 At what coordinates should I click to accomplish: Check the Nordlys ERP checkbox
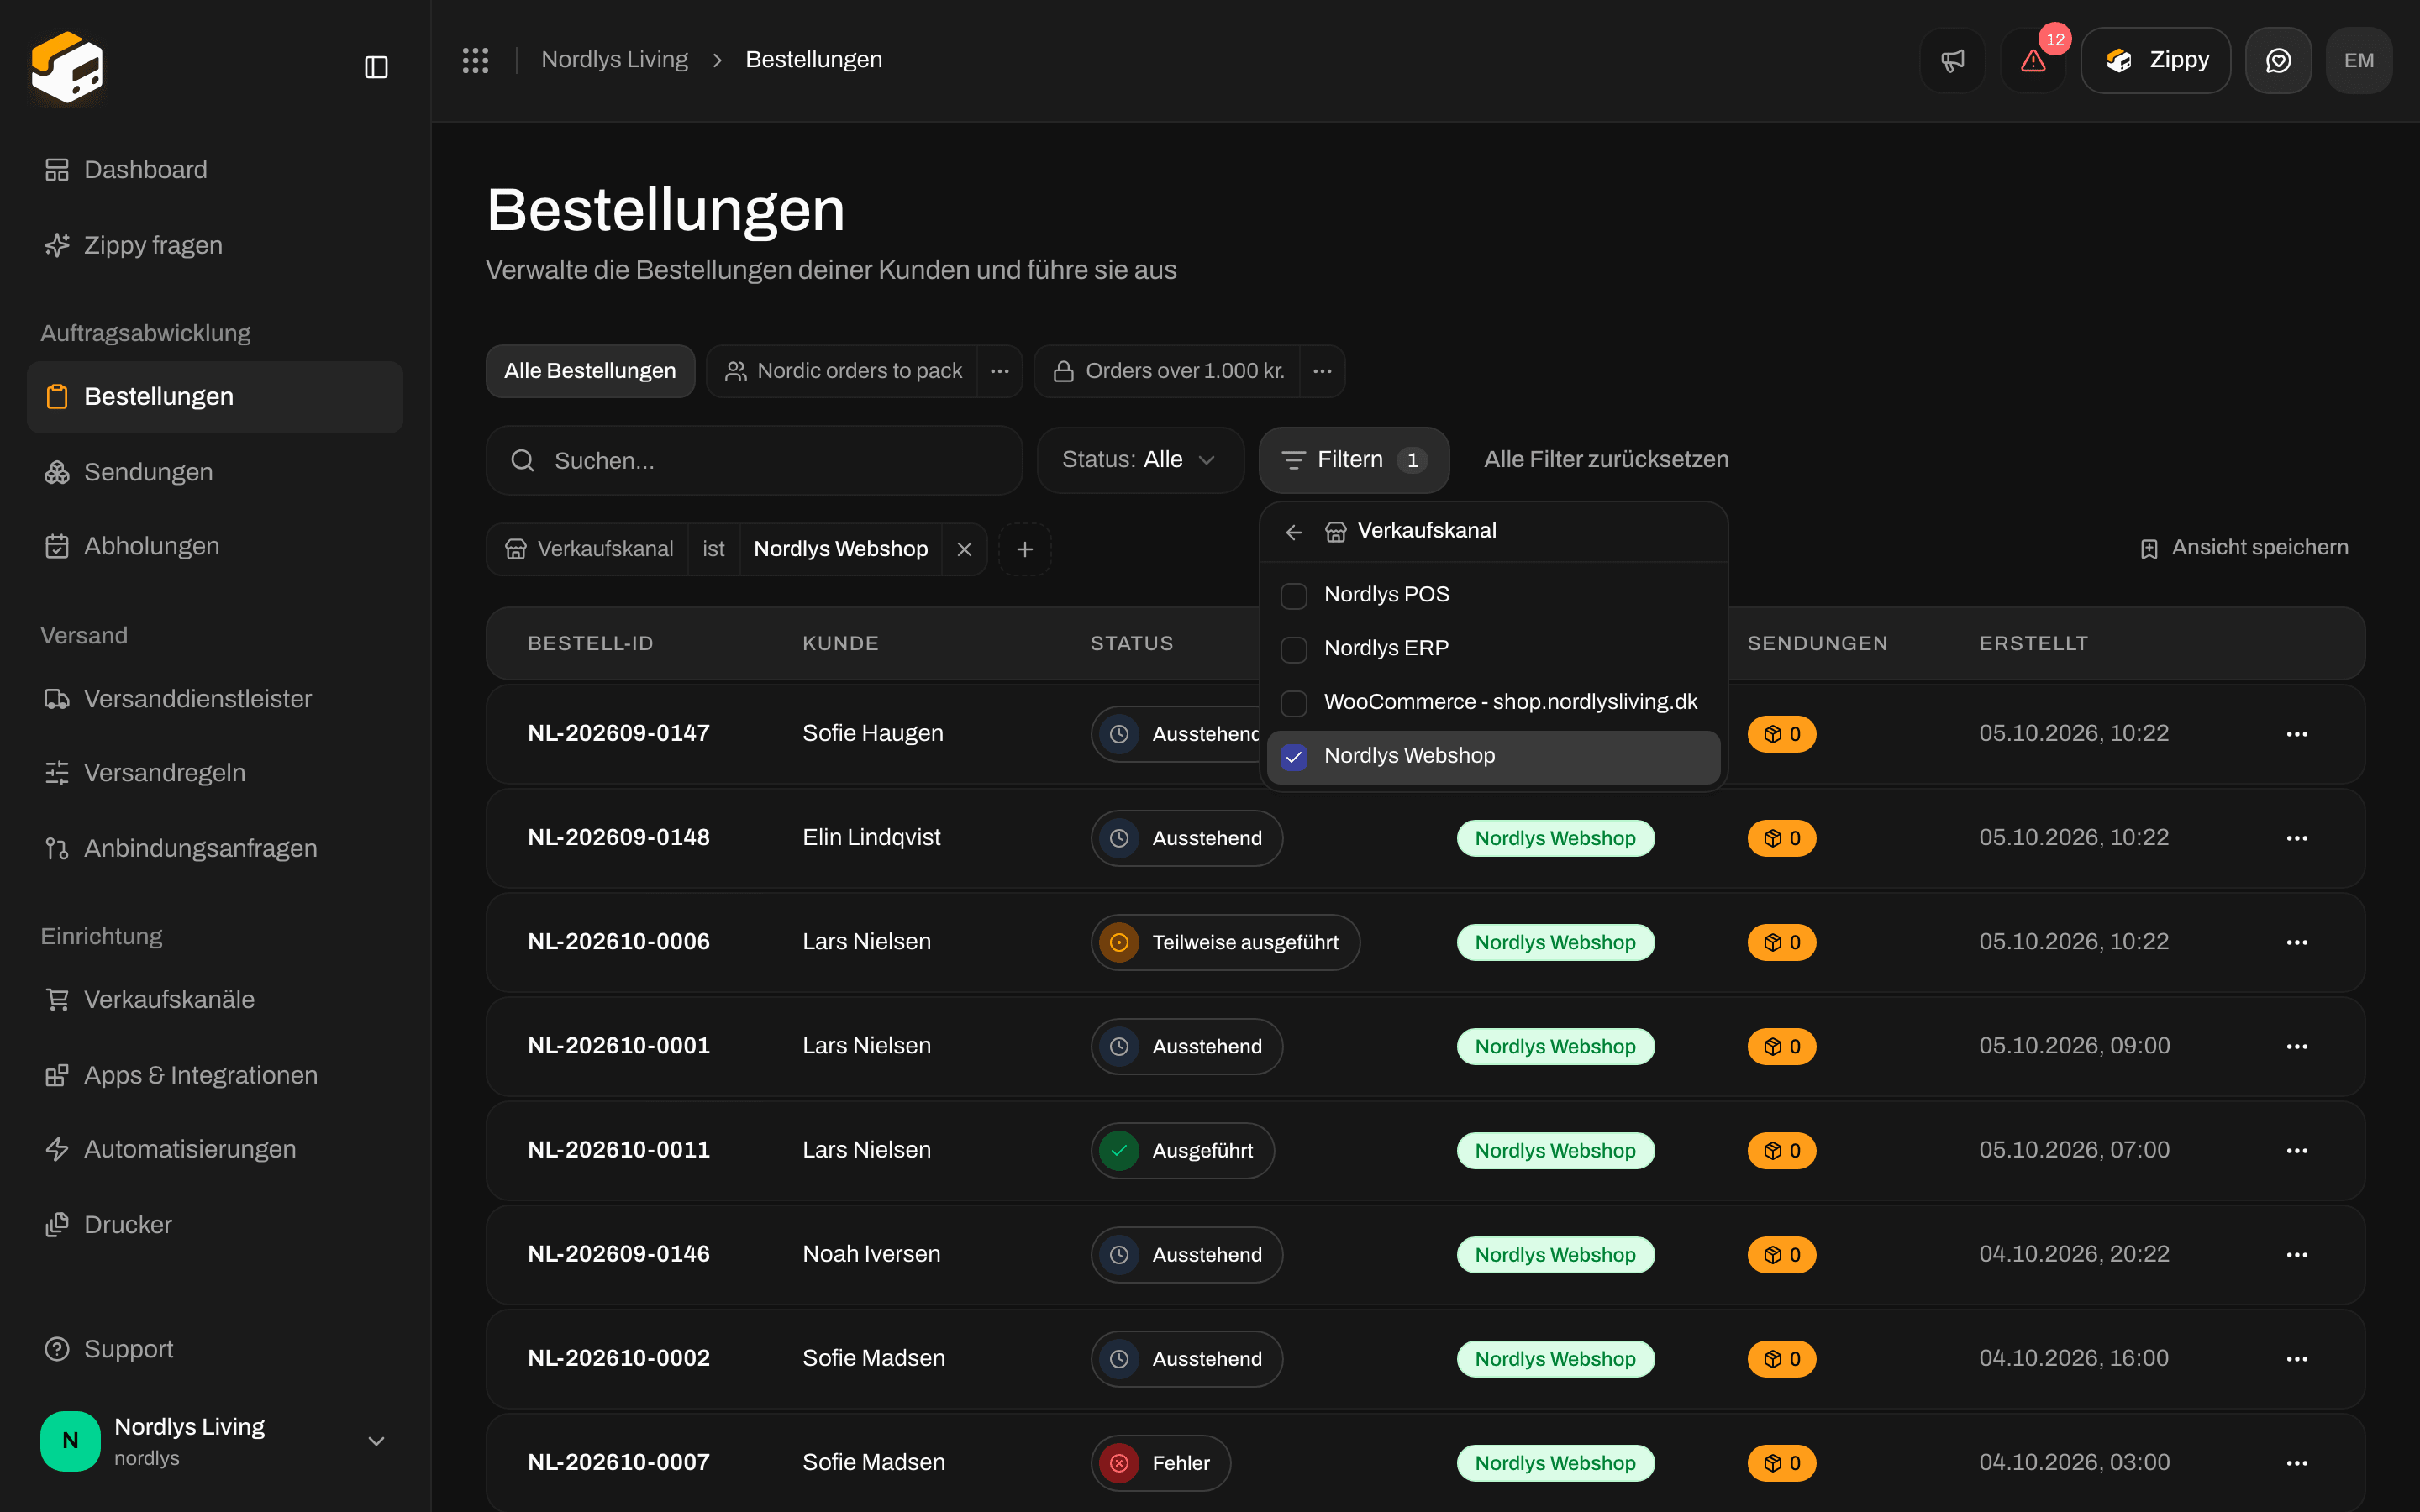[1294, 650]
